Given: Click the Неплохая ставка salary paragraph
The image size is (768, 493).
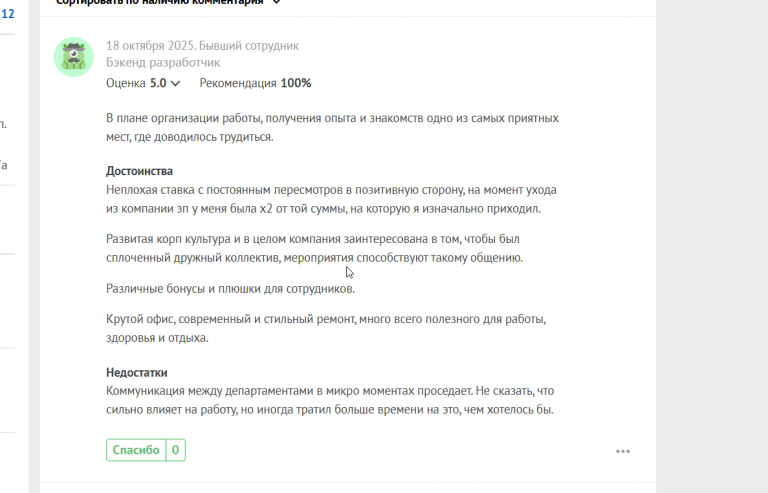Looking at the screenshot, I should tap(331, 199).
